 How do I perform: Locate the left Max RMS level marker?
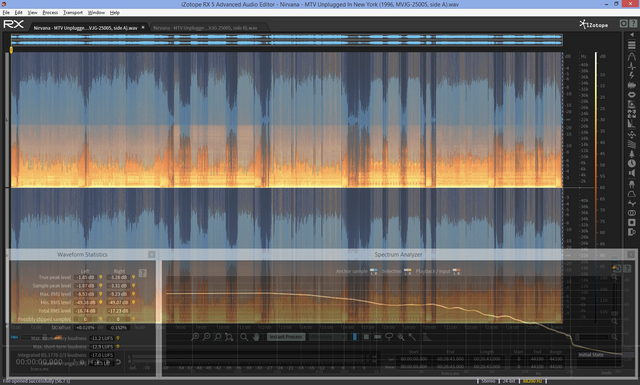coord(100,294)
